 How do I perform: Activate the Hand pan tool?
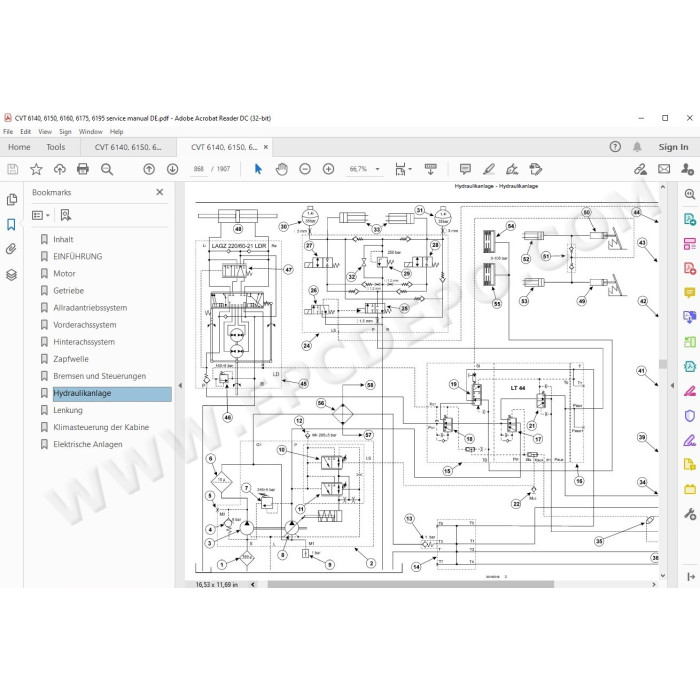tap(282, 169)
